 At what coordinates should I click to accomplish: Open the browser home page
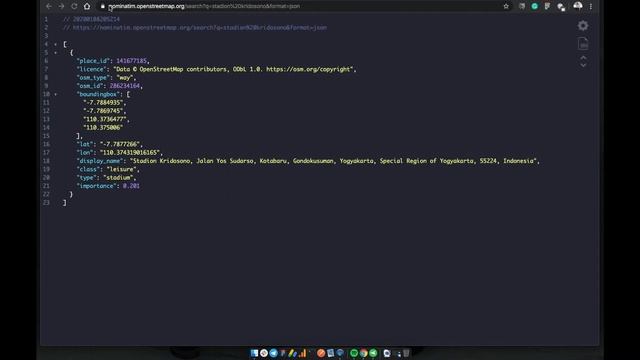click(x=87, y=6)
